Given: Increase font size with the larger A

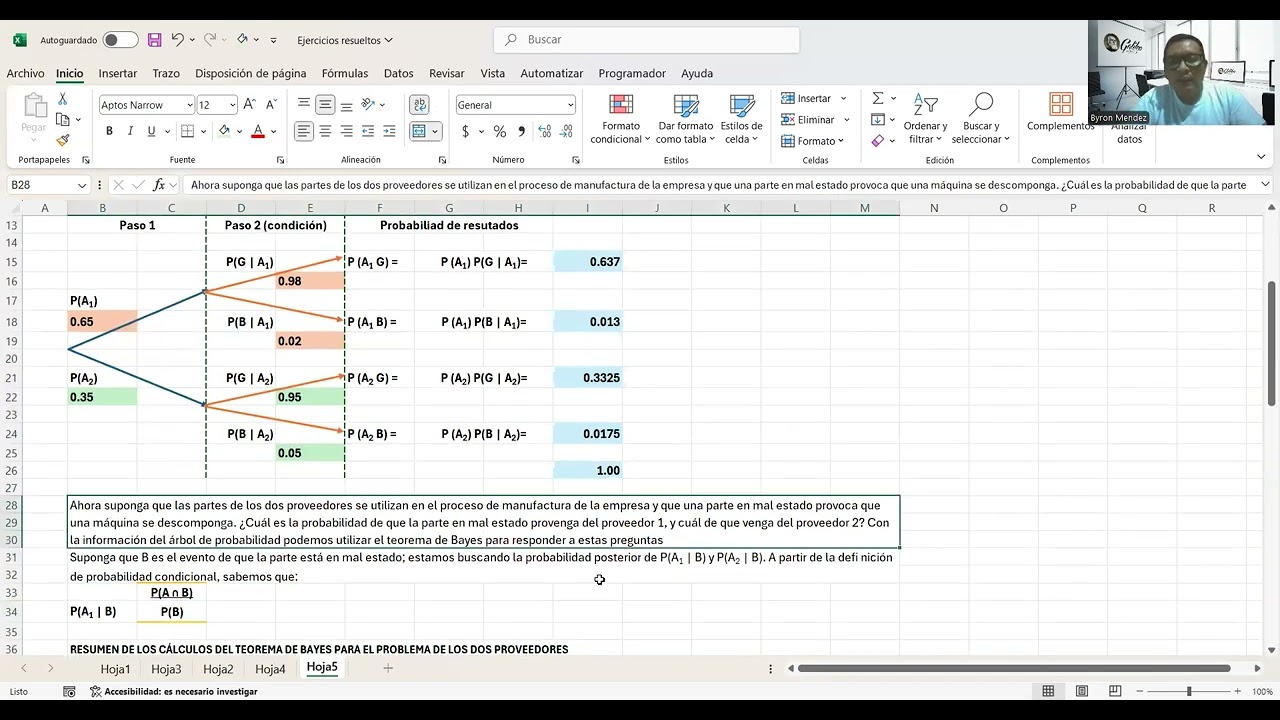Looking at the screenshot, I should [249, 105].
